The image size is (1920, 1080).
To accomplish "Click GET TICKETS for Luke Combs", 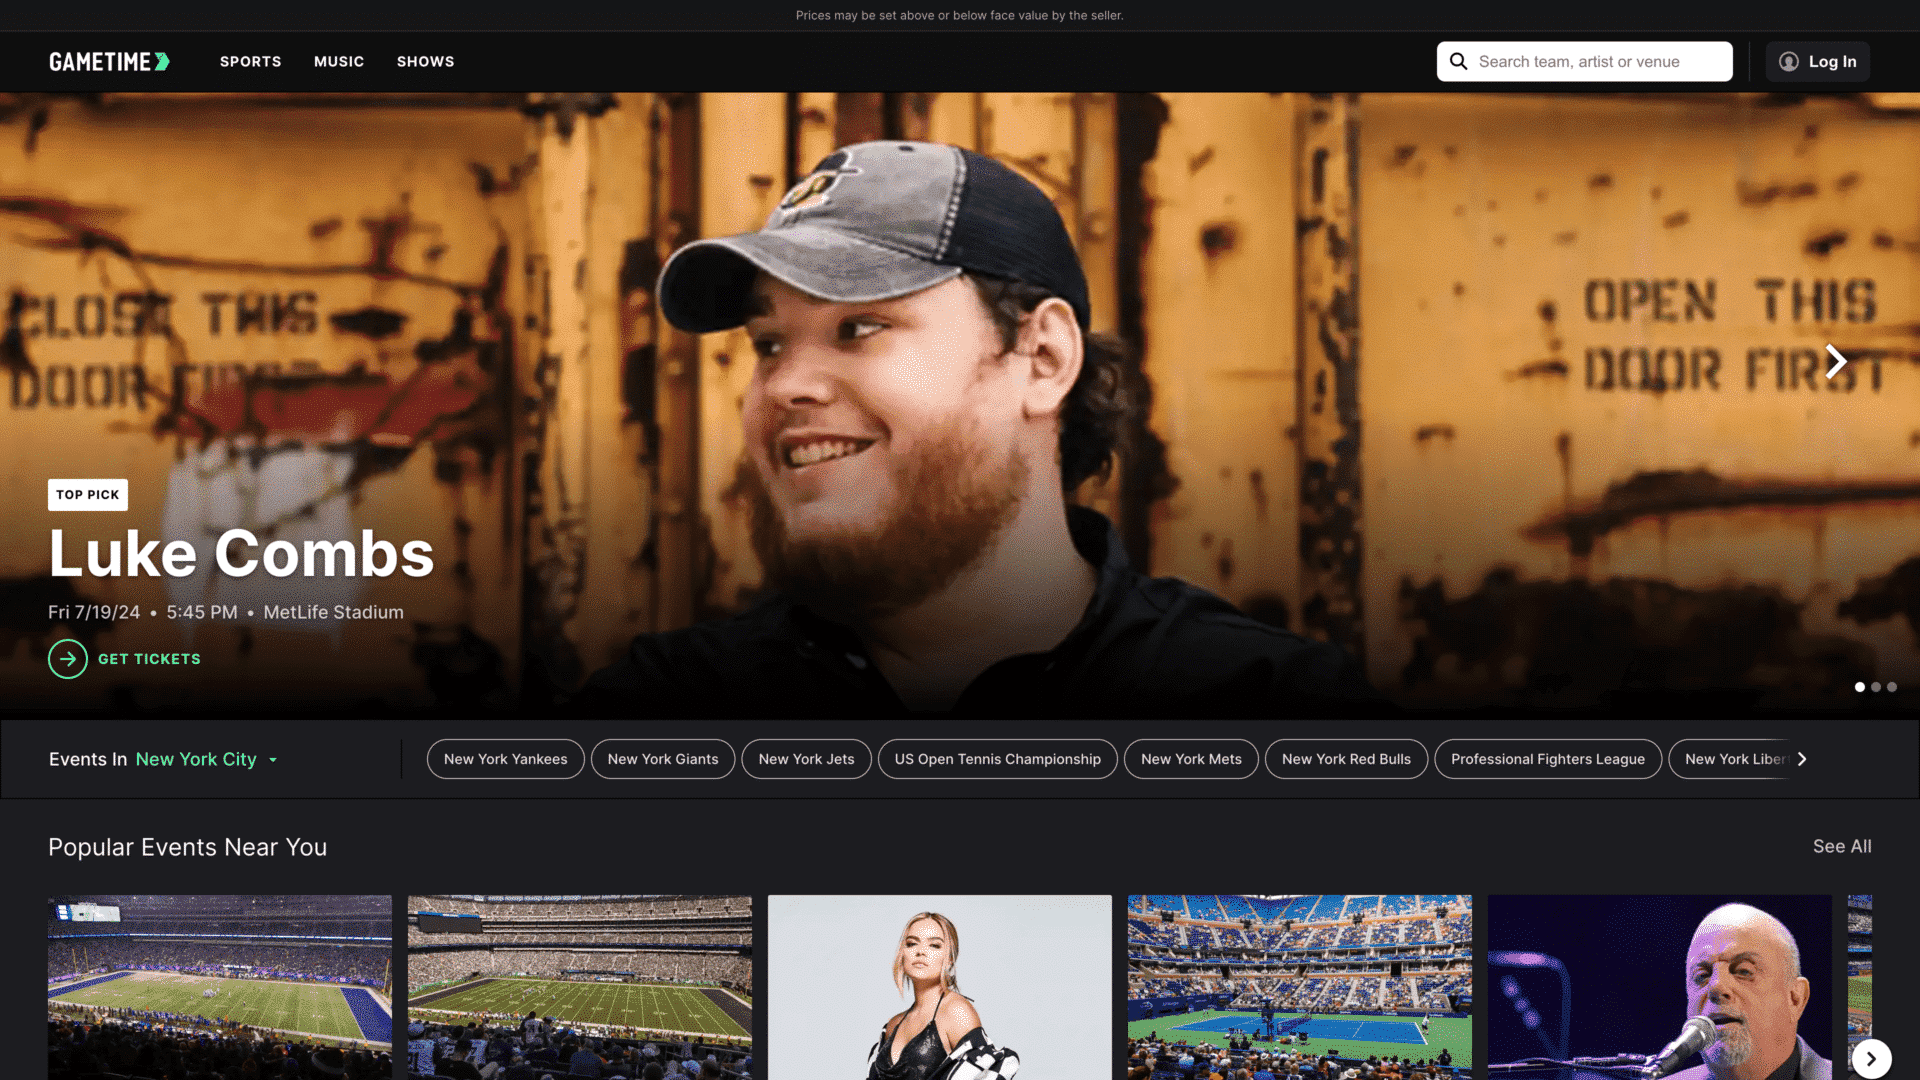I will coord(149,659).
